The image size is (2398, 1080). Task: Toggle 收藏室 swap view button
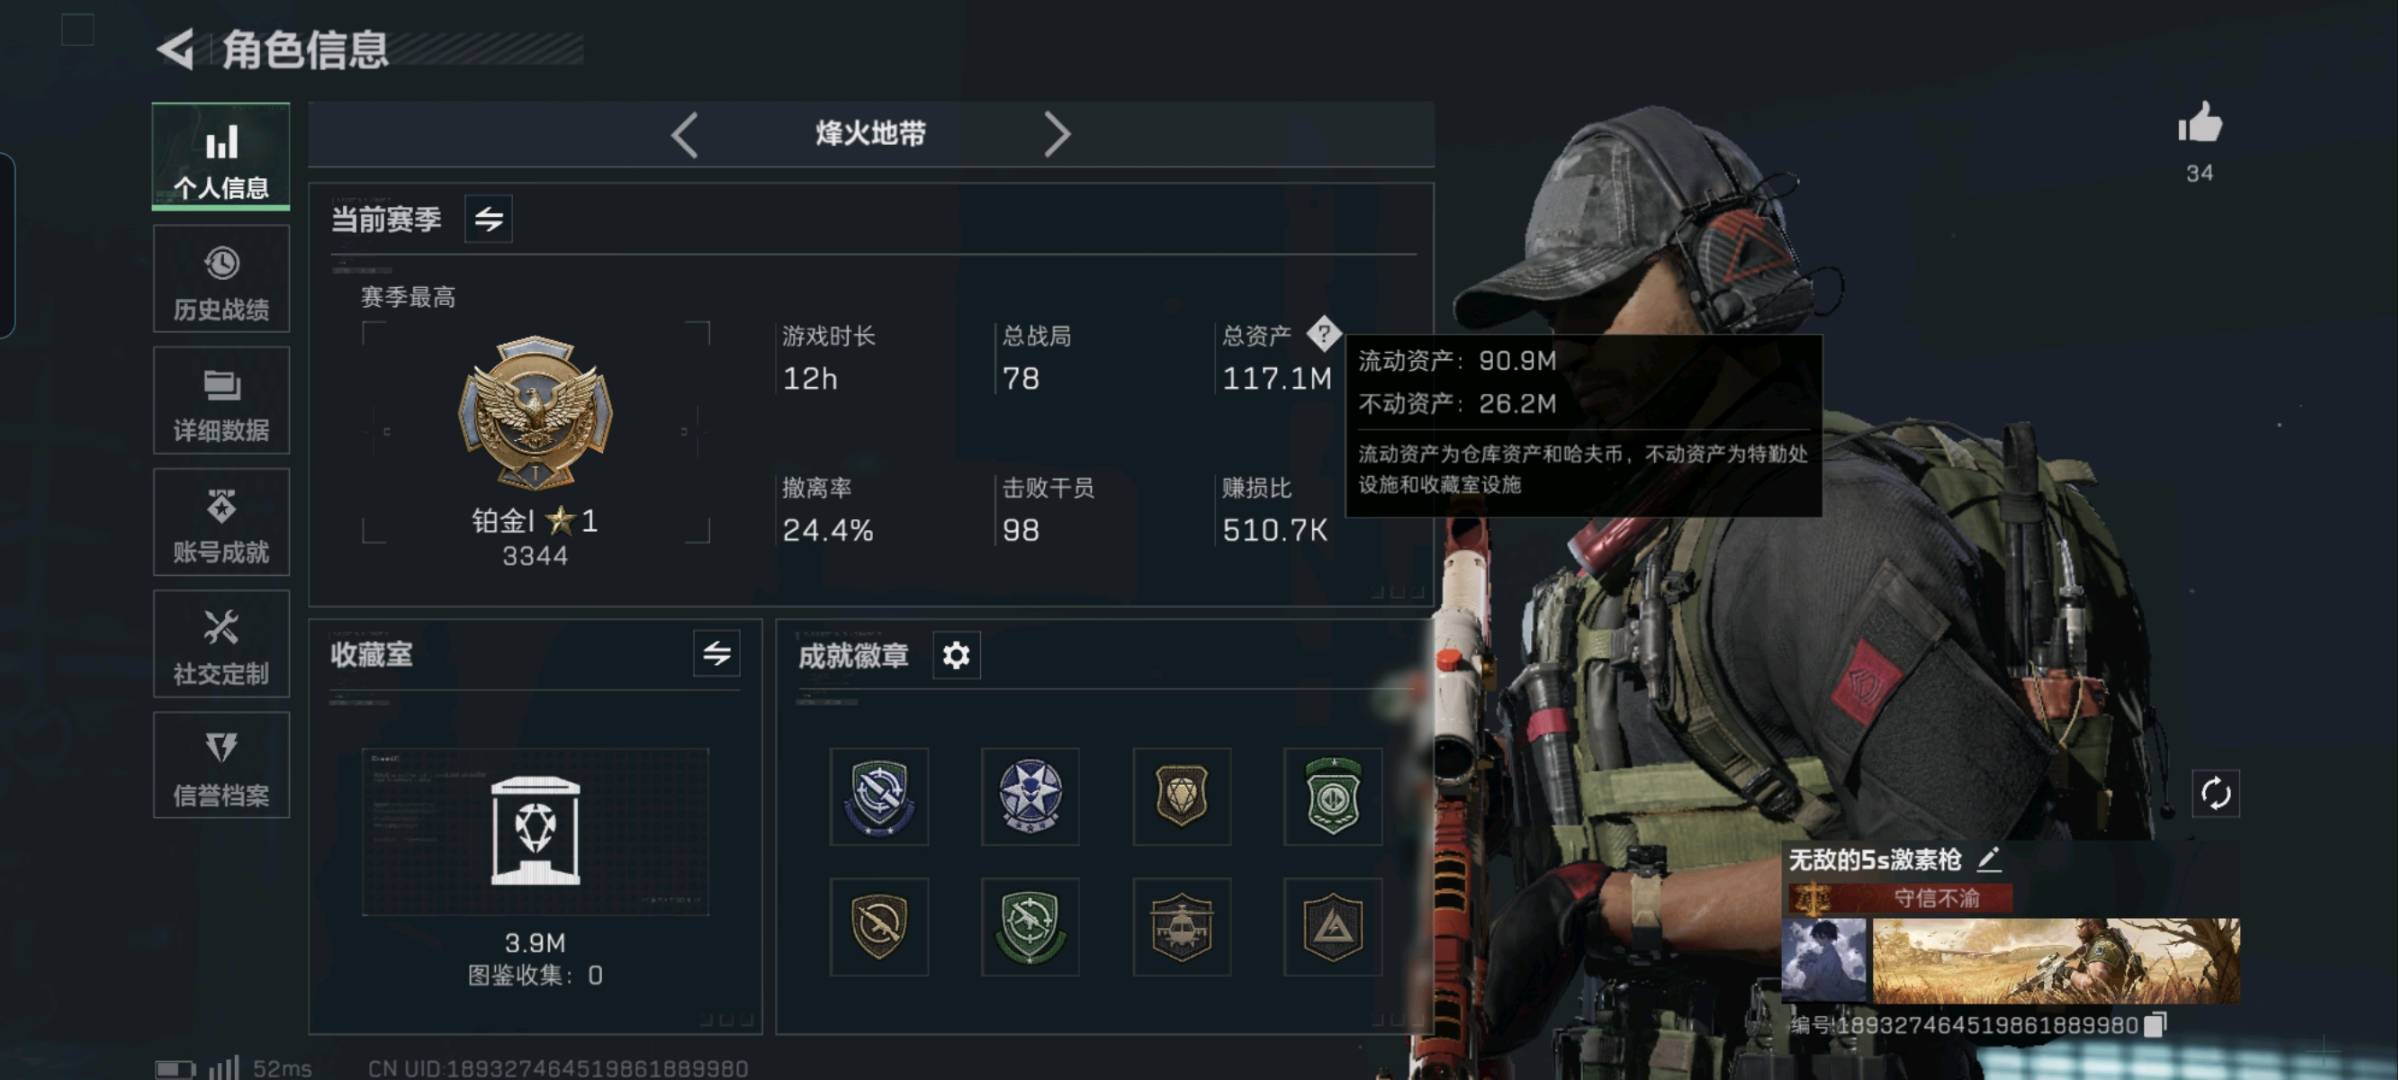717,654
